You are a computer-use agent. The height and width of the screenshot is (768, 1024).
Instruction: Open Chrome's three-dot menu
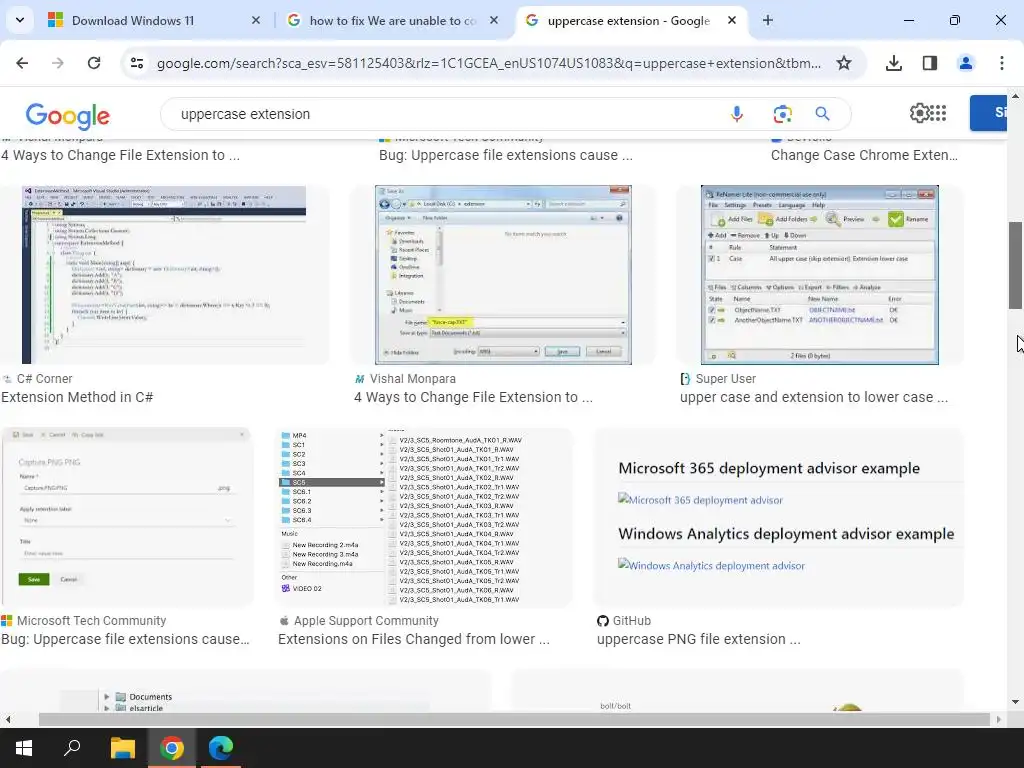pos(1002,63)
